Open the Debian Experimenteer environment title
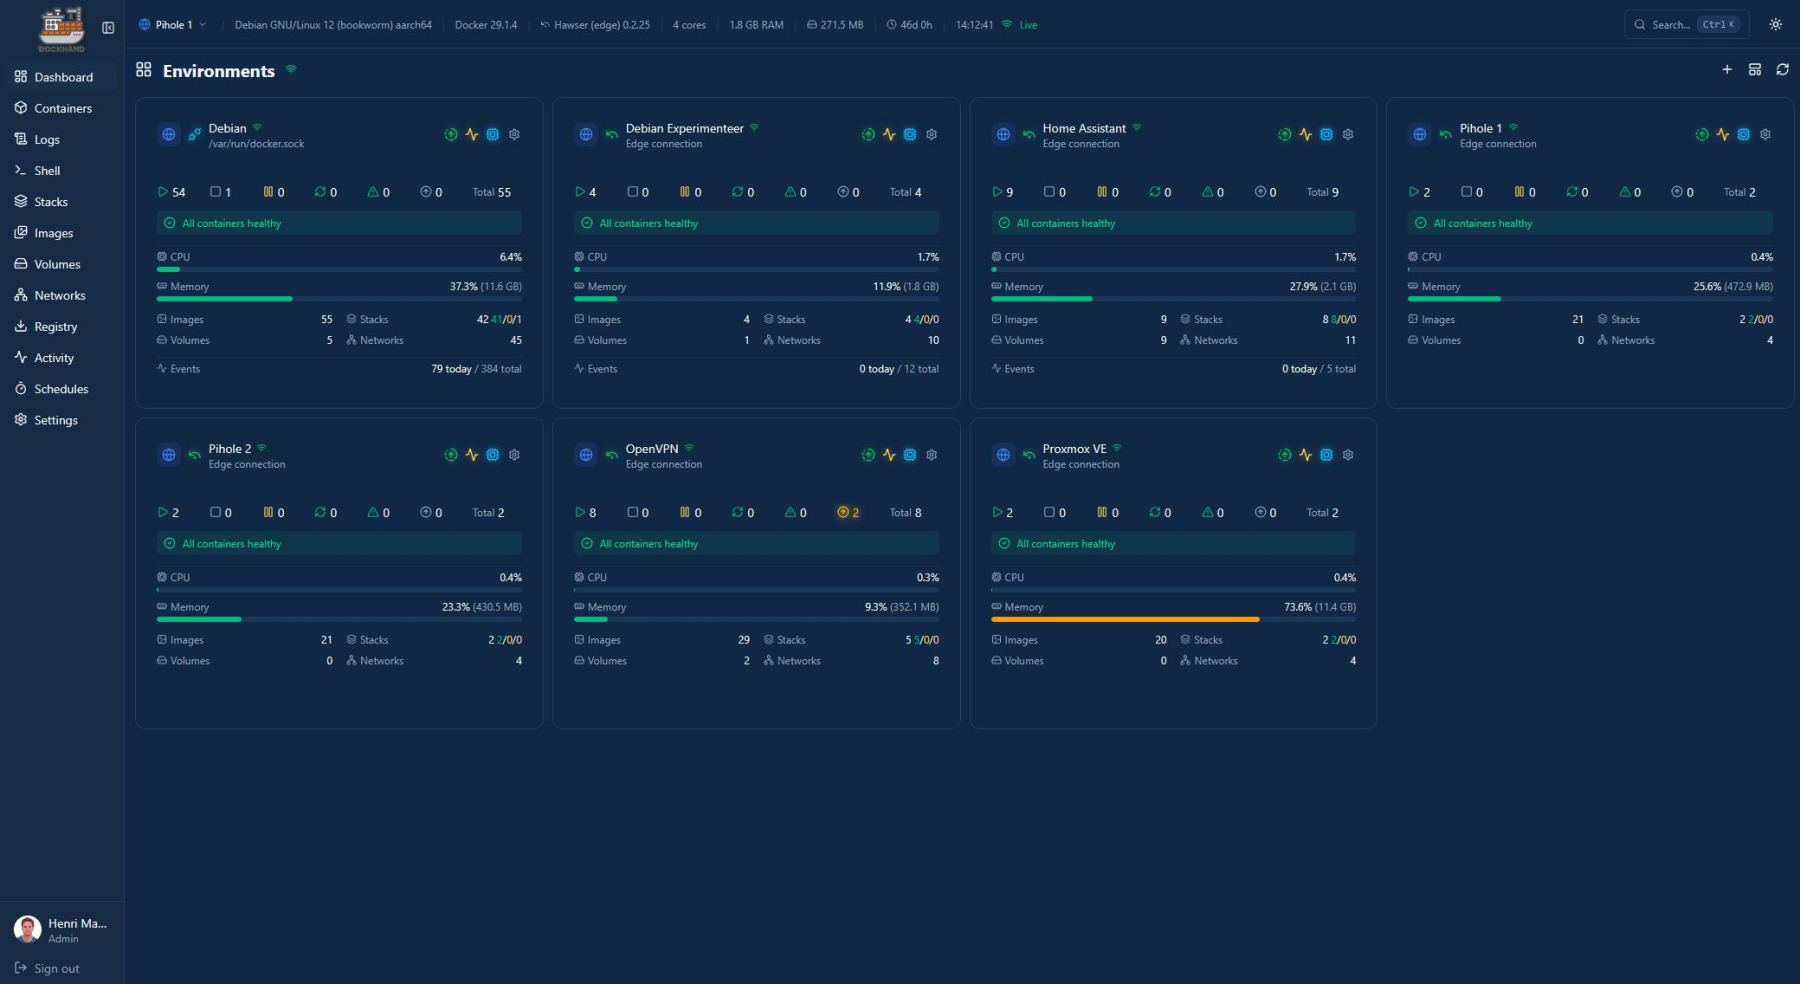This screenshot has height=984, width=1800. tap(684, 128)
